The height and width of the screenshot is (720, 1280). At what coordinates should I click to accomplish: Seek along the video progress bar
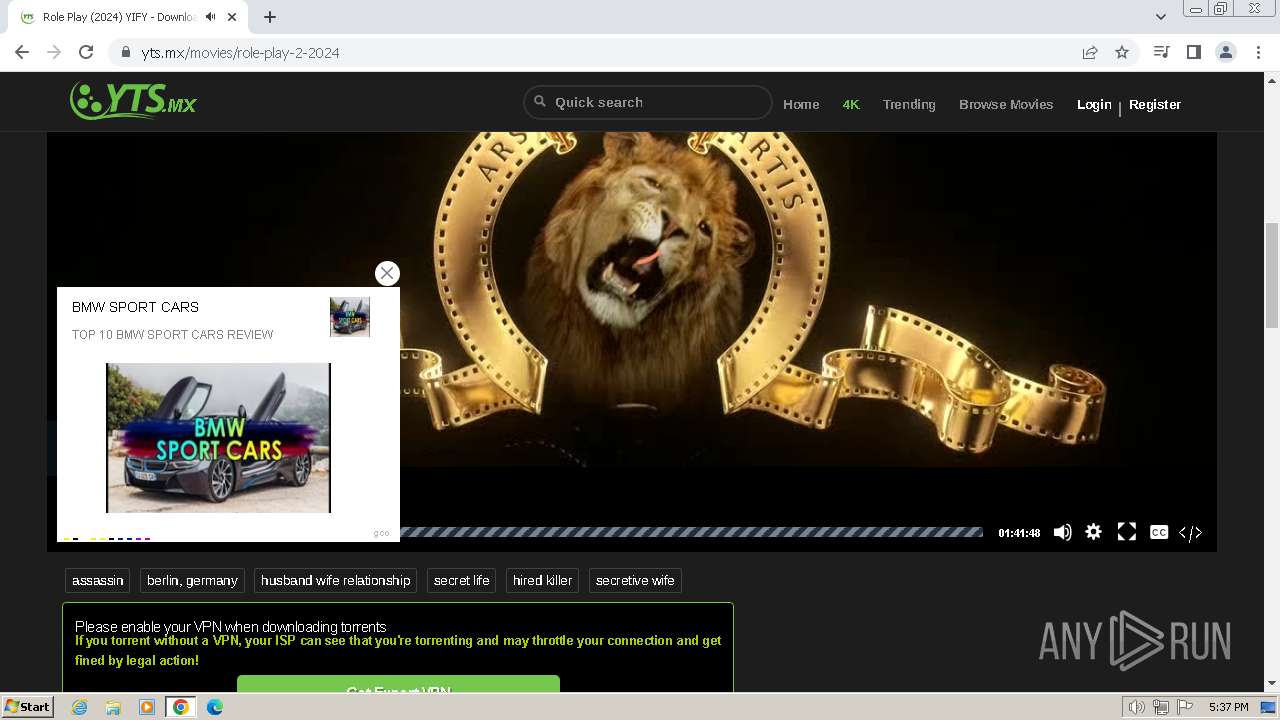pos(691,533)
